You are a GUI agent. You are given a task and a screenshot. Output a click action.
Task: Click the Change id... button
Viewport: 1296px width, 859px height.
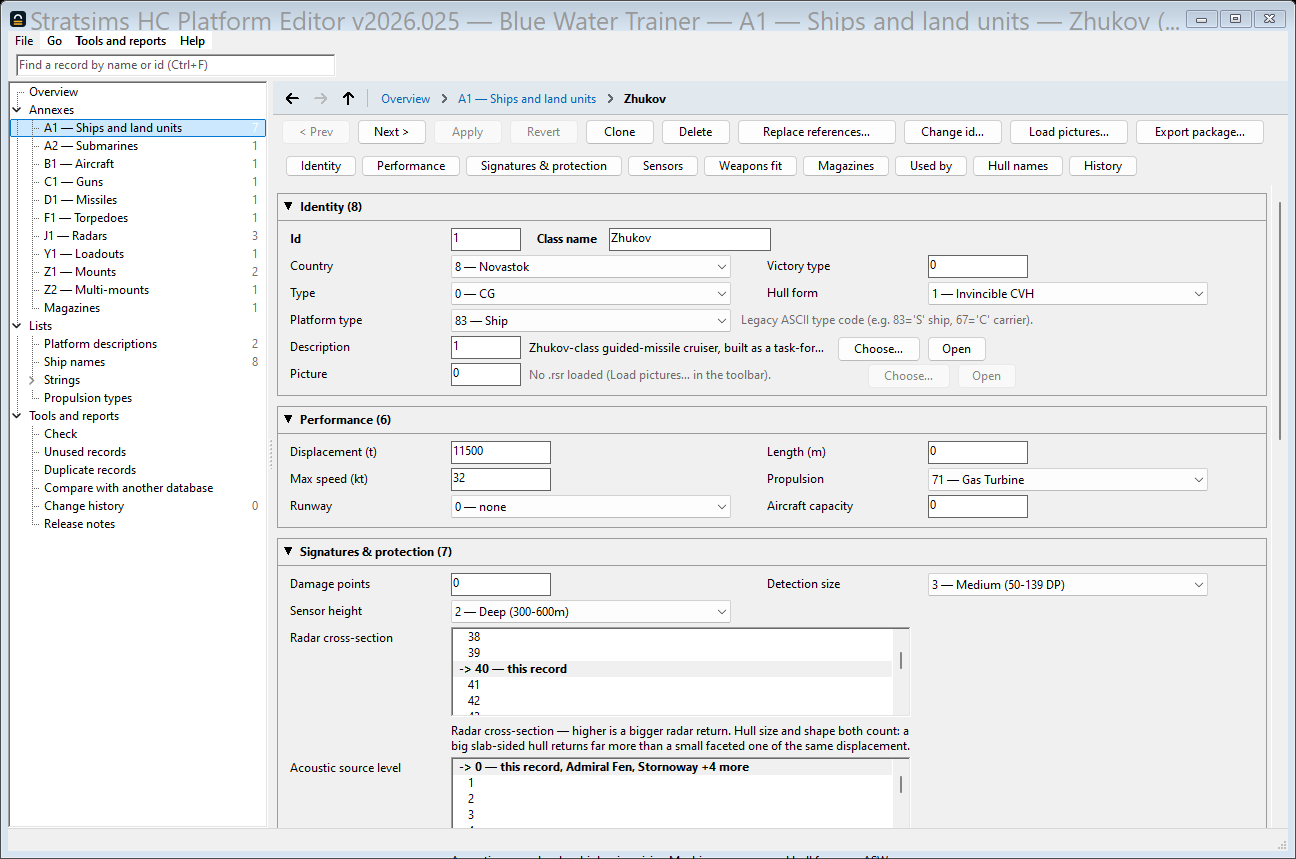click(953, 132)
